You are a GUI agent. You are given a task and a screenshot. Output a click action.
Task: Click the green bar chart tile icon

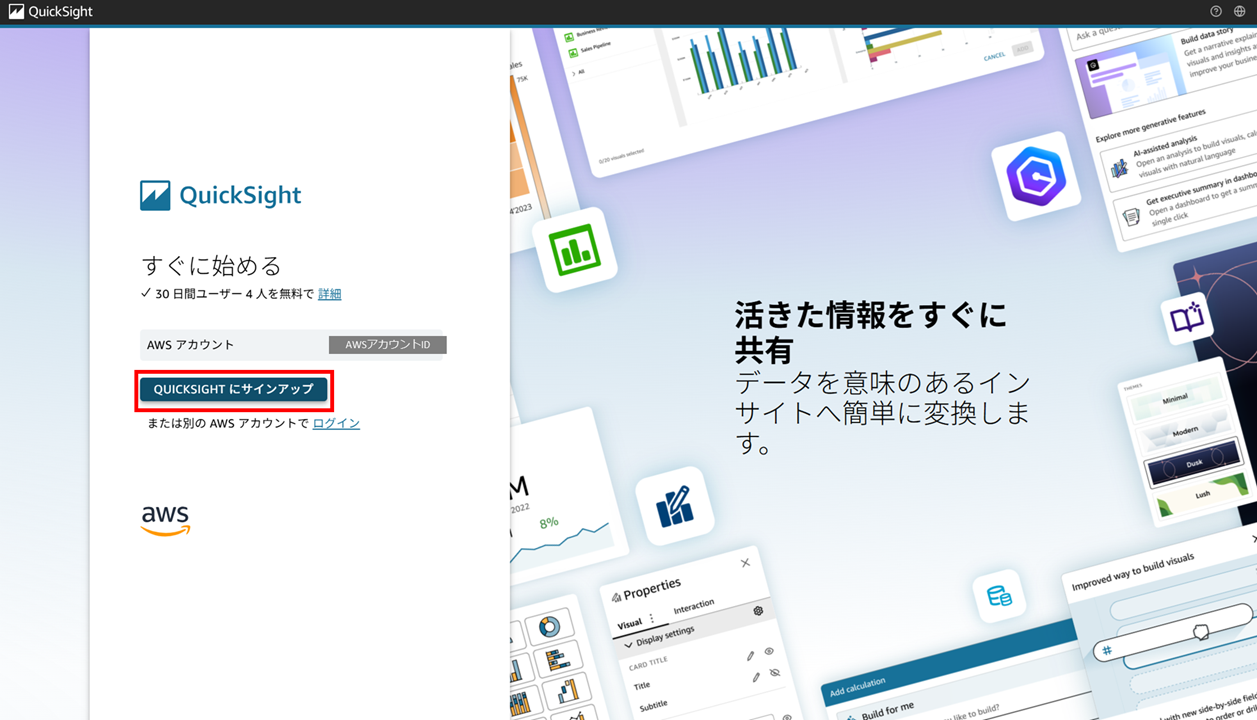coord(575,250)
